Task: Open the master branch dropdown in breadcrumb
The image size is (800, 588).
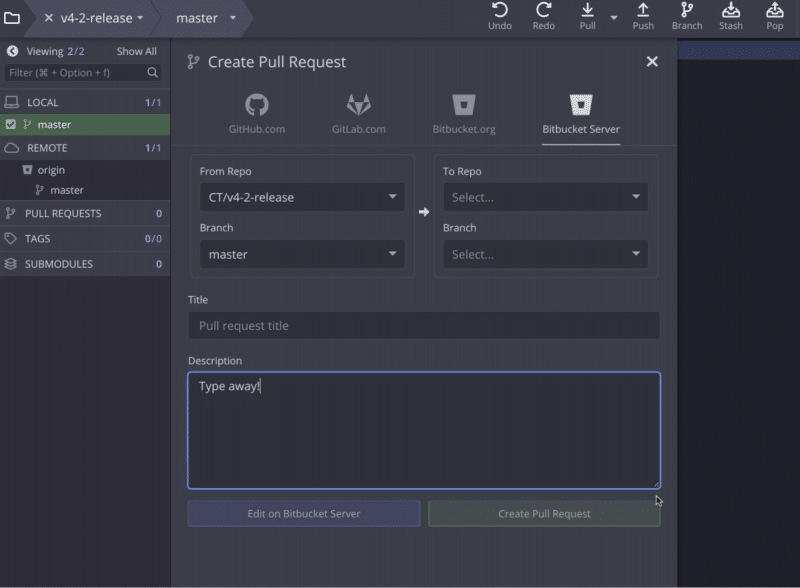Action: pyautogui.click(x=233, y=18)
